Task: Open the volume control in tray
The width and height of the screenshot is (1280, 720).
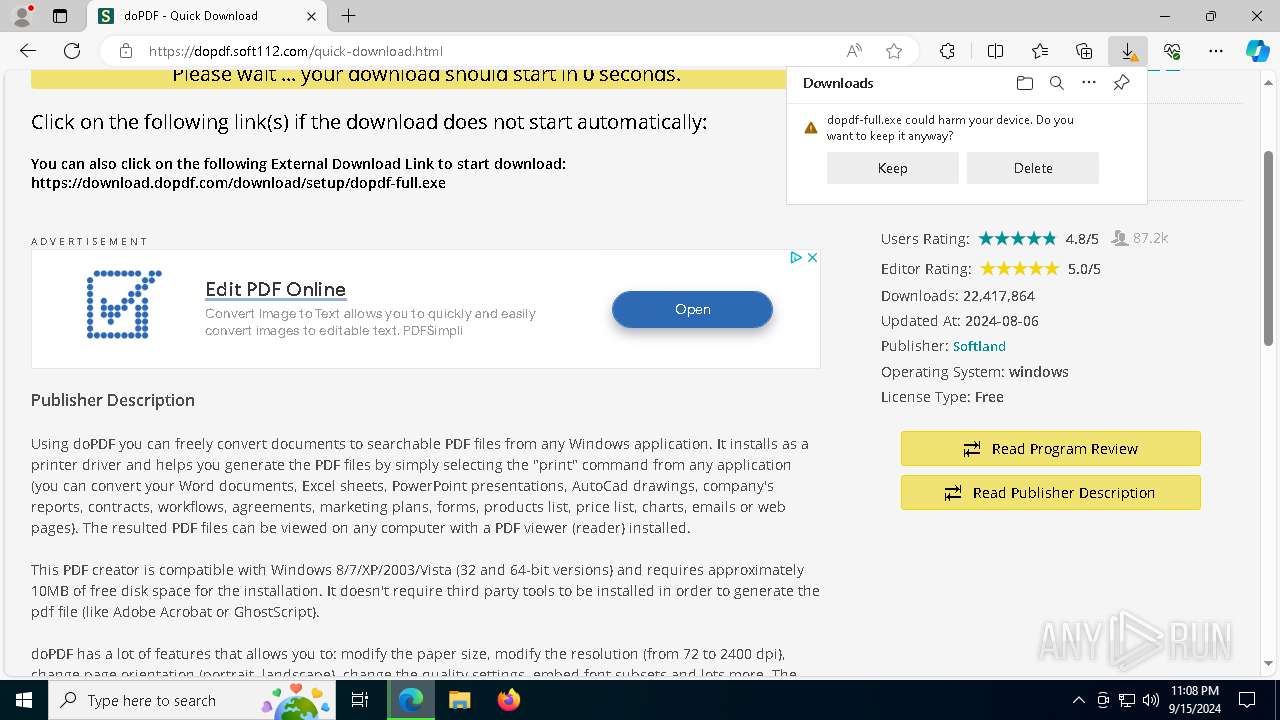Action: coord(1150,700)
